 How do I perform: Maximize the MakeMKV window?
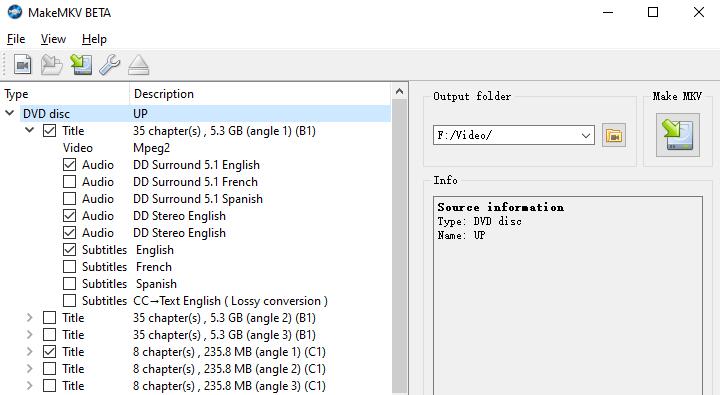(653, 12)
